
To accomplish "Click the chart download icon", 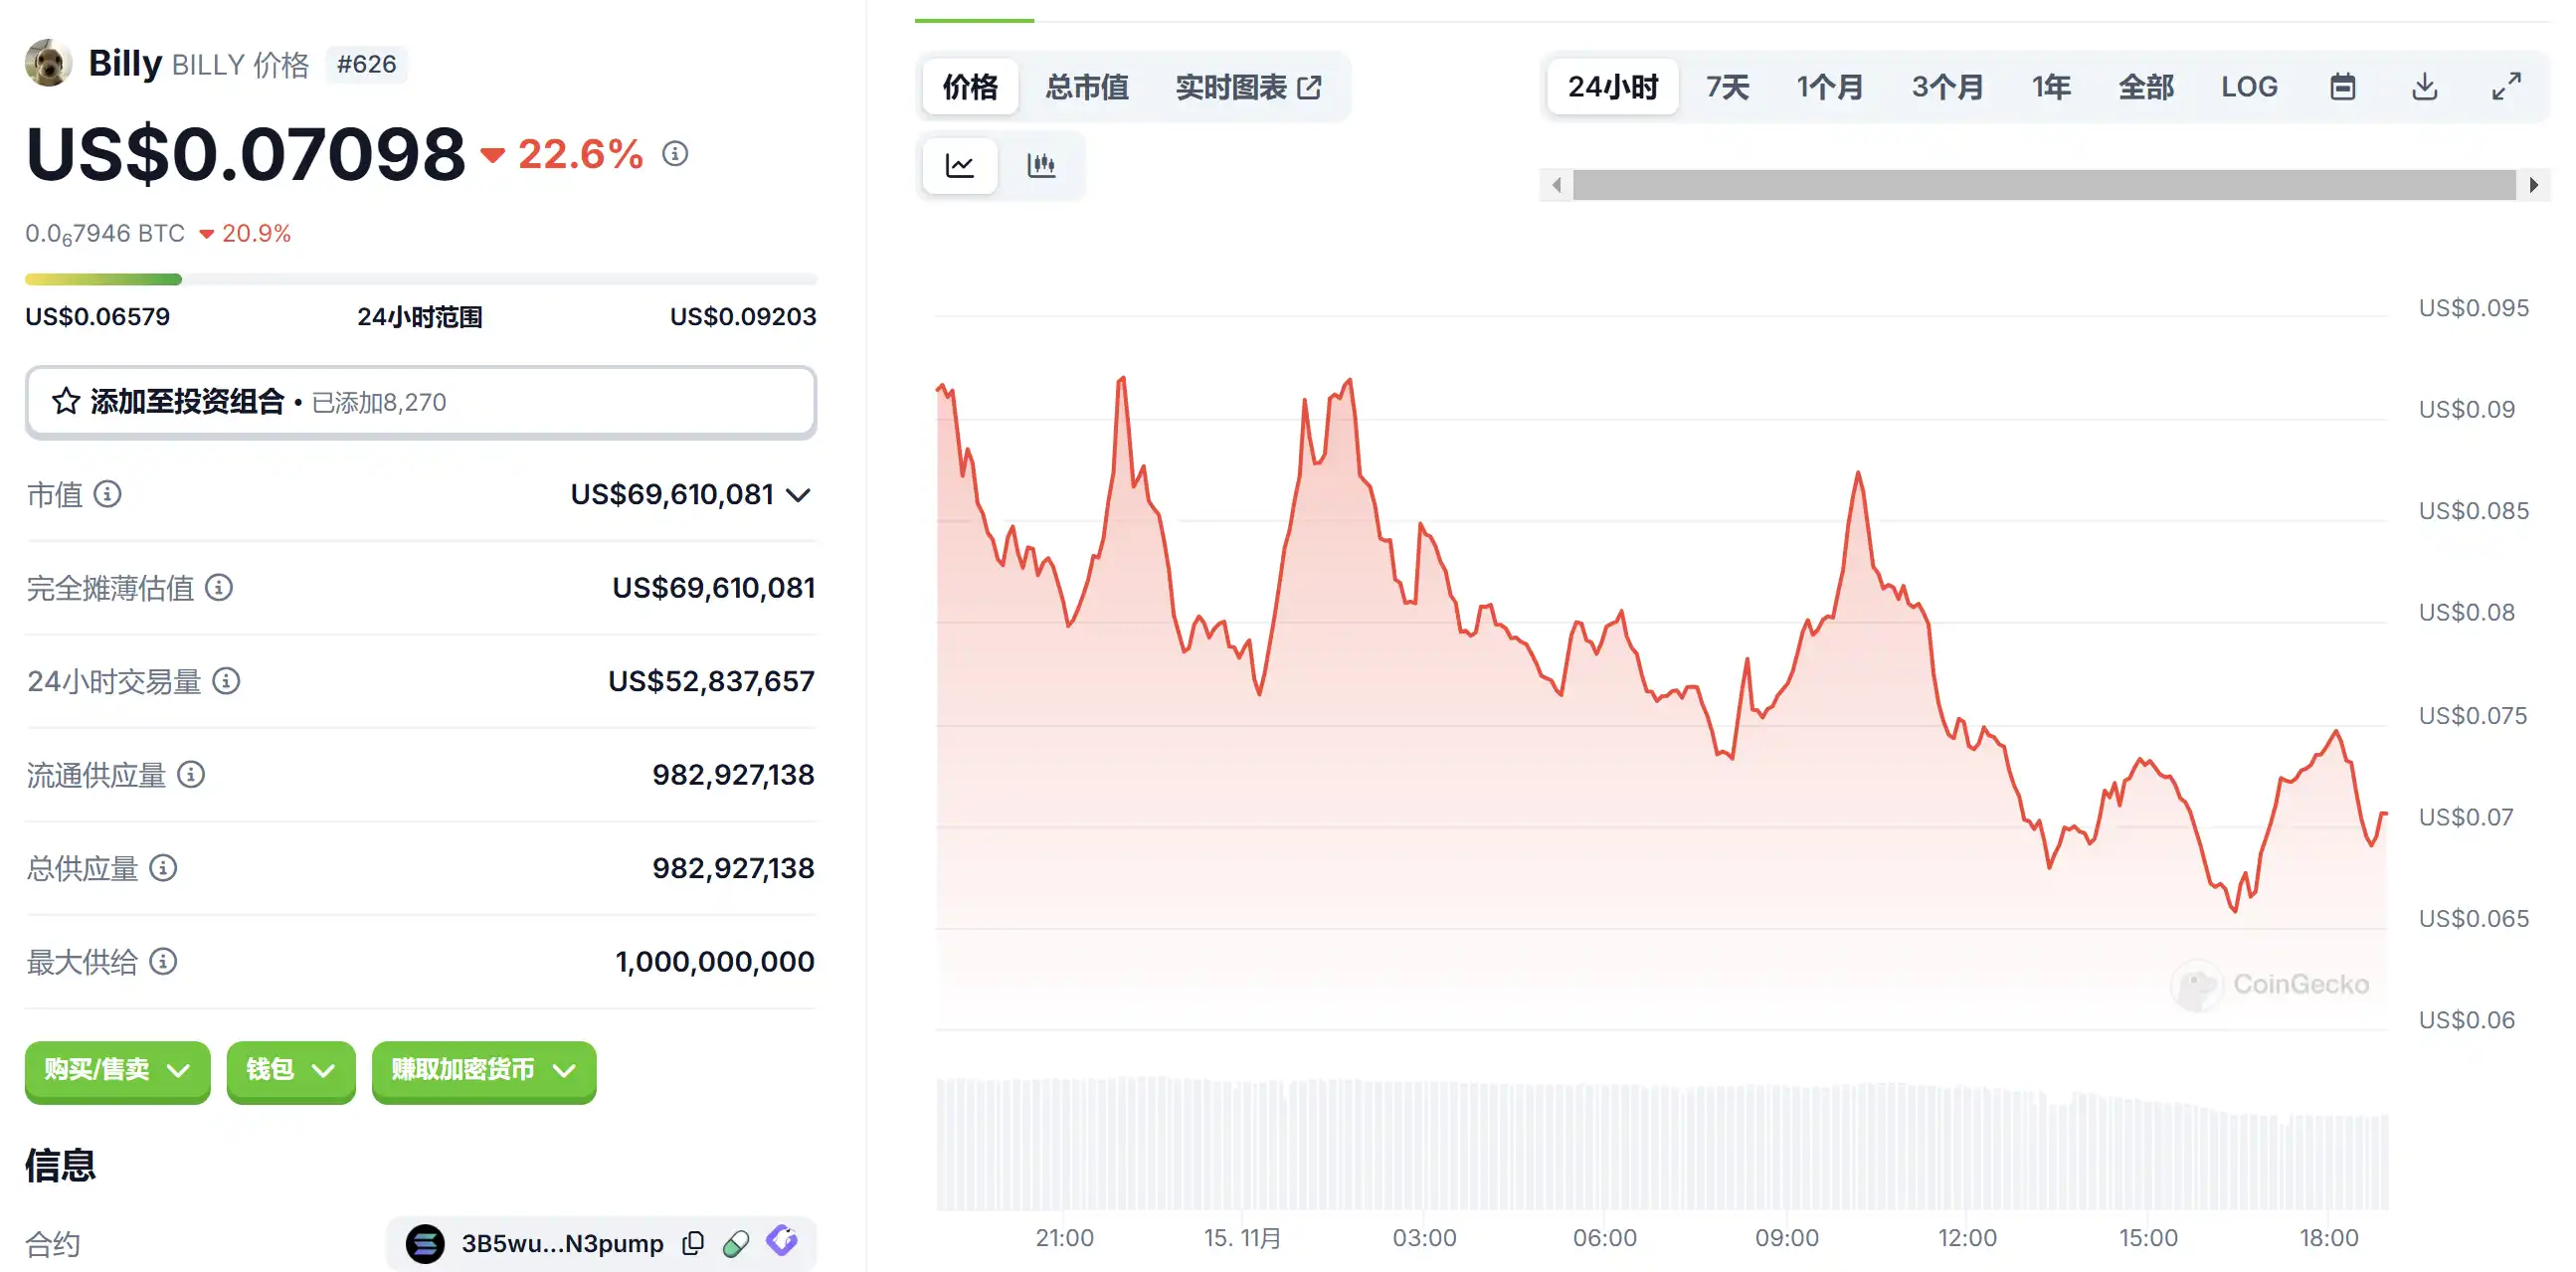I will (2424, 87).
